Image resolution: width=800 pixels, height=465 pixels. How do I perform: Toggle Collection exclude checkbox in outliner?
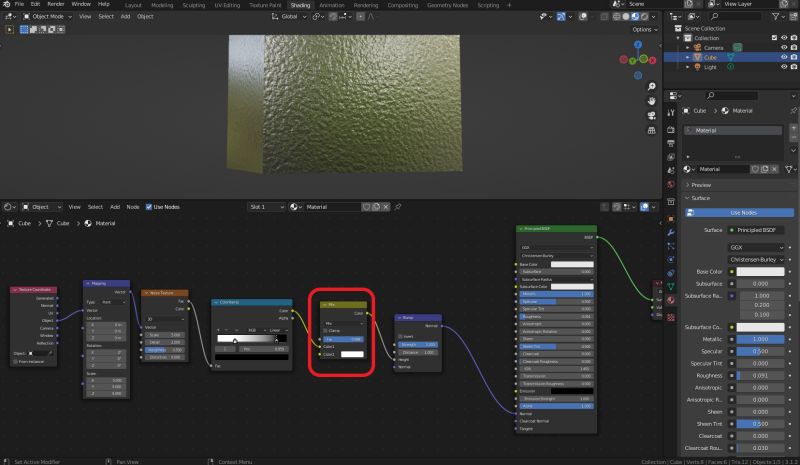[x=774, y=38]
